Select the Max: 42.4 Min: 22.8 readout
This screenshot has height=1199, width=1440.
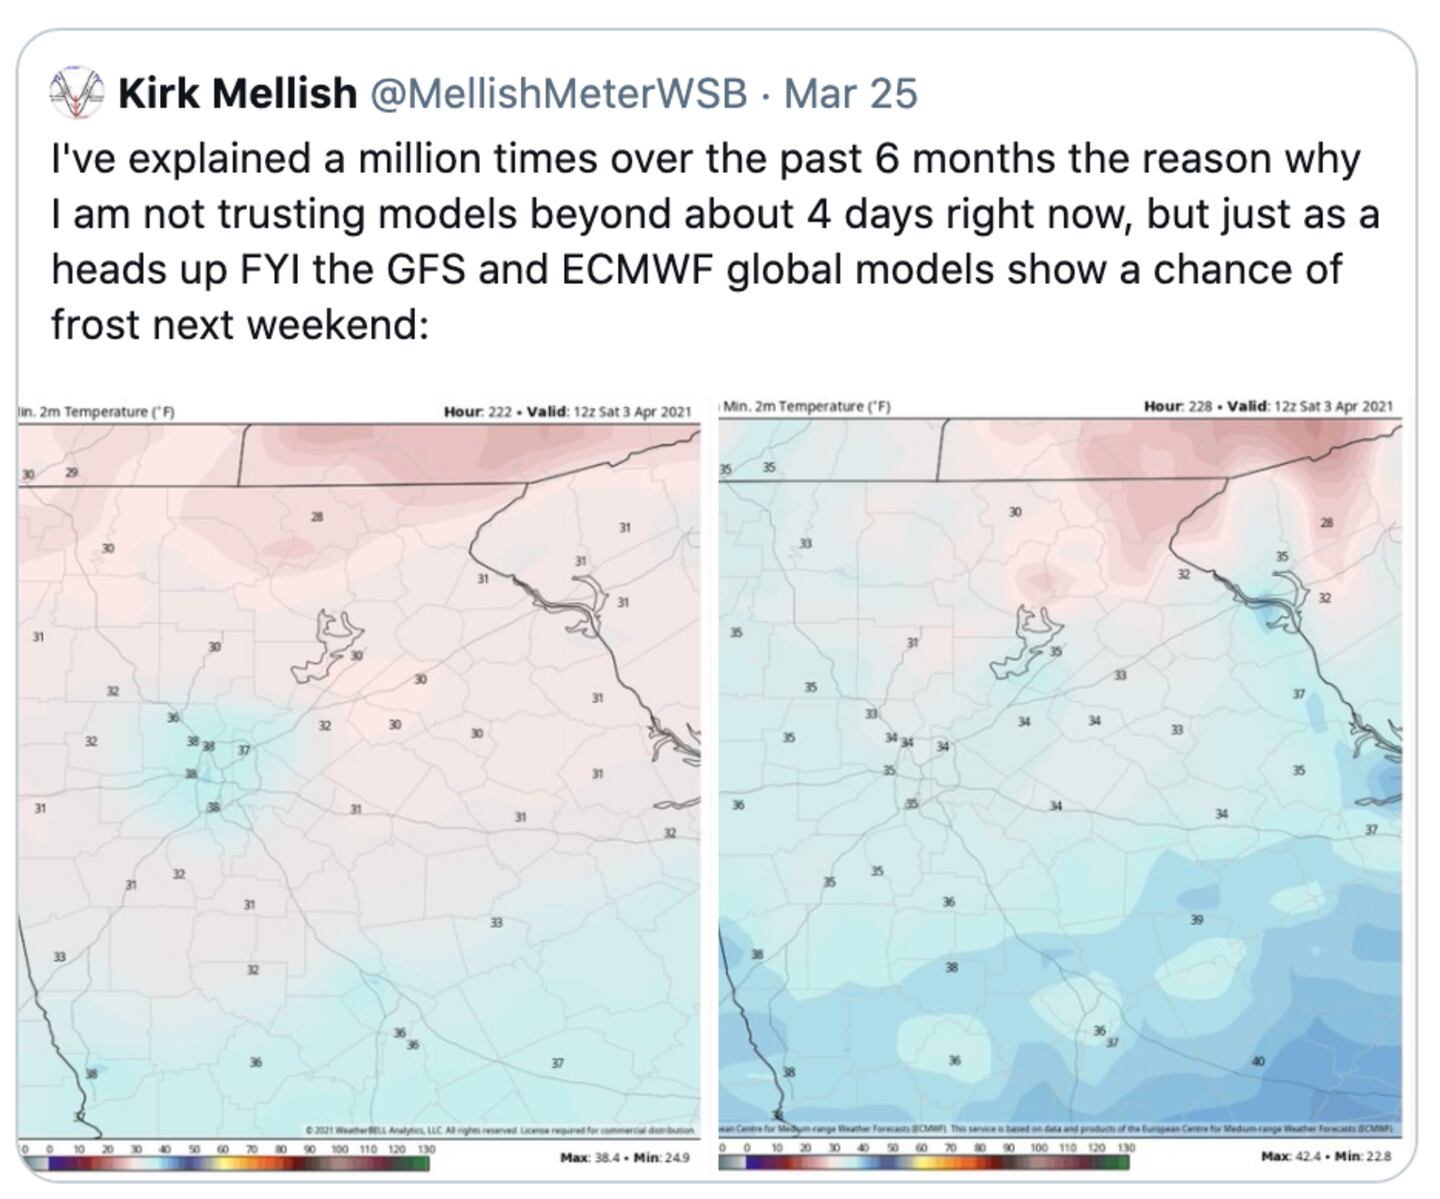1325,1156
